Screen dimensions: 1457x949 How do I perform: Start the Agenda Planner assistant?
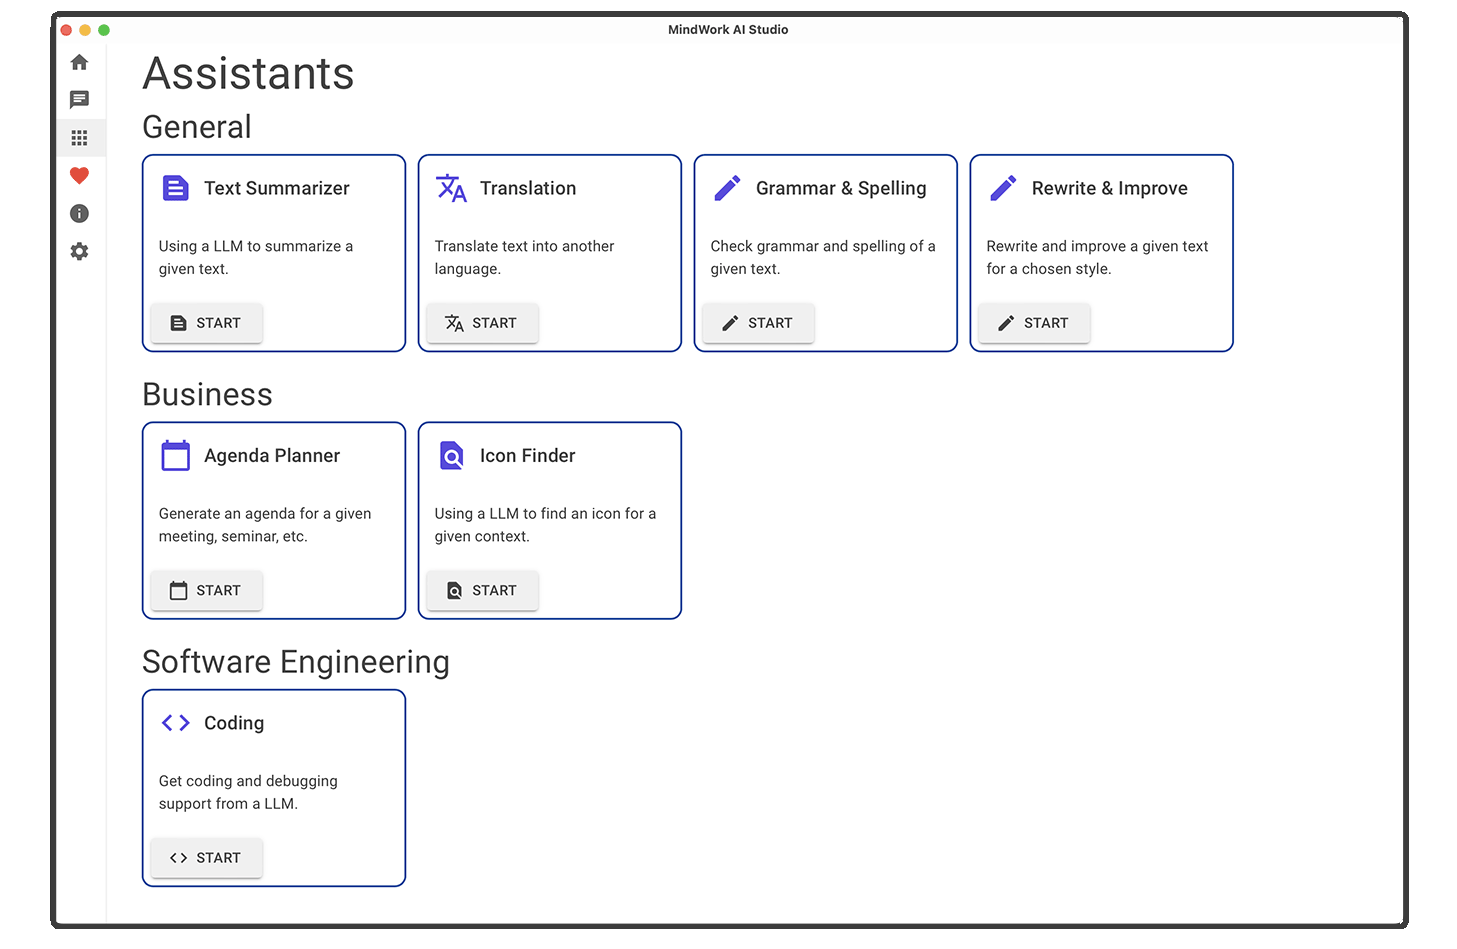pos(206,590)
